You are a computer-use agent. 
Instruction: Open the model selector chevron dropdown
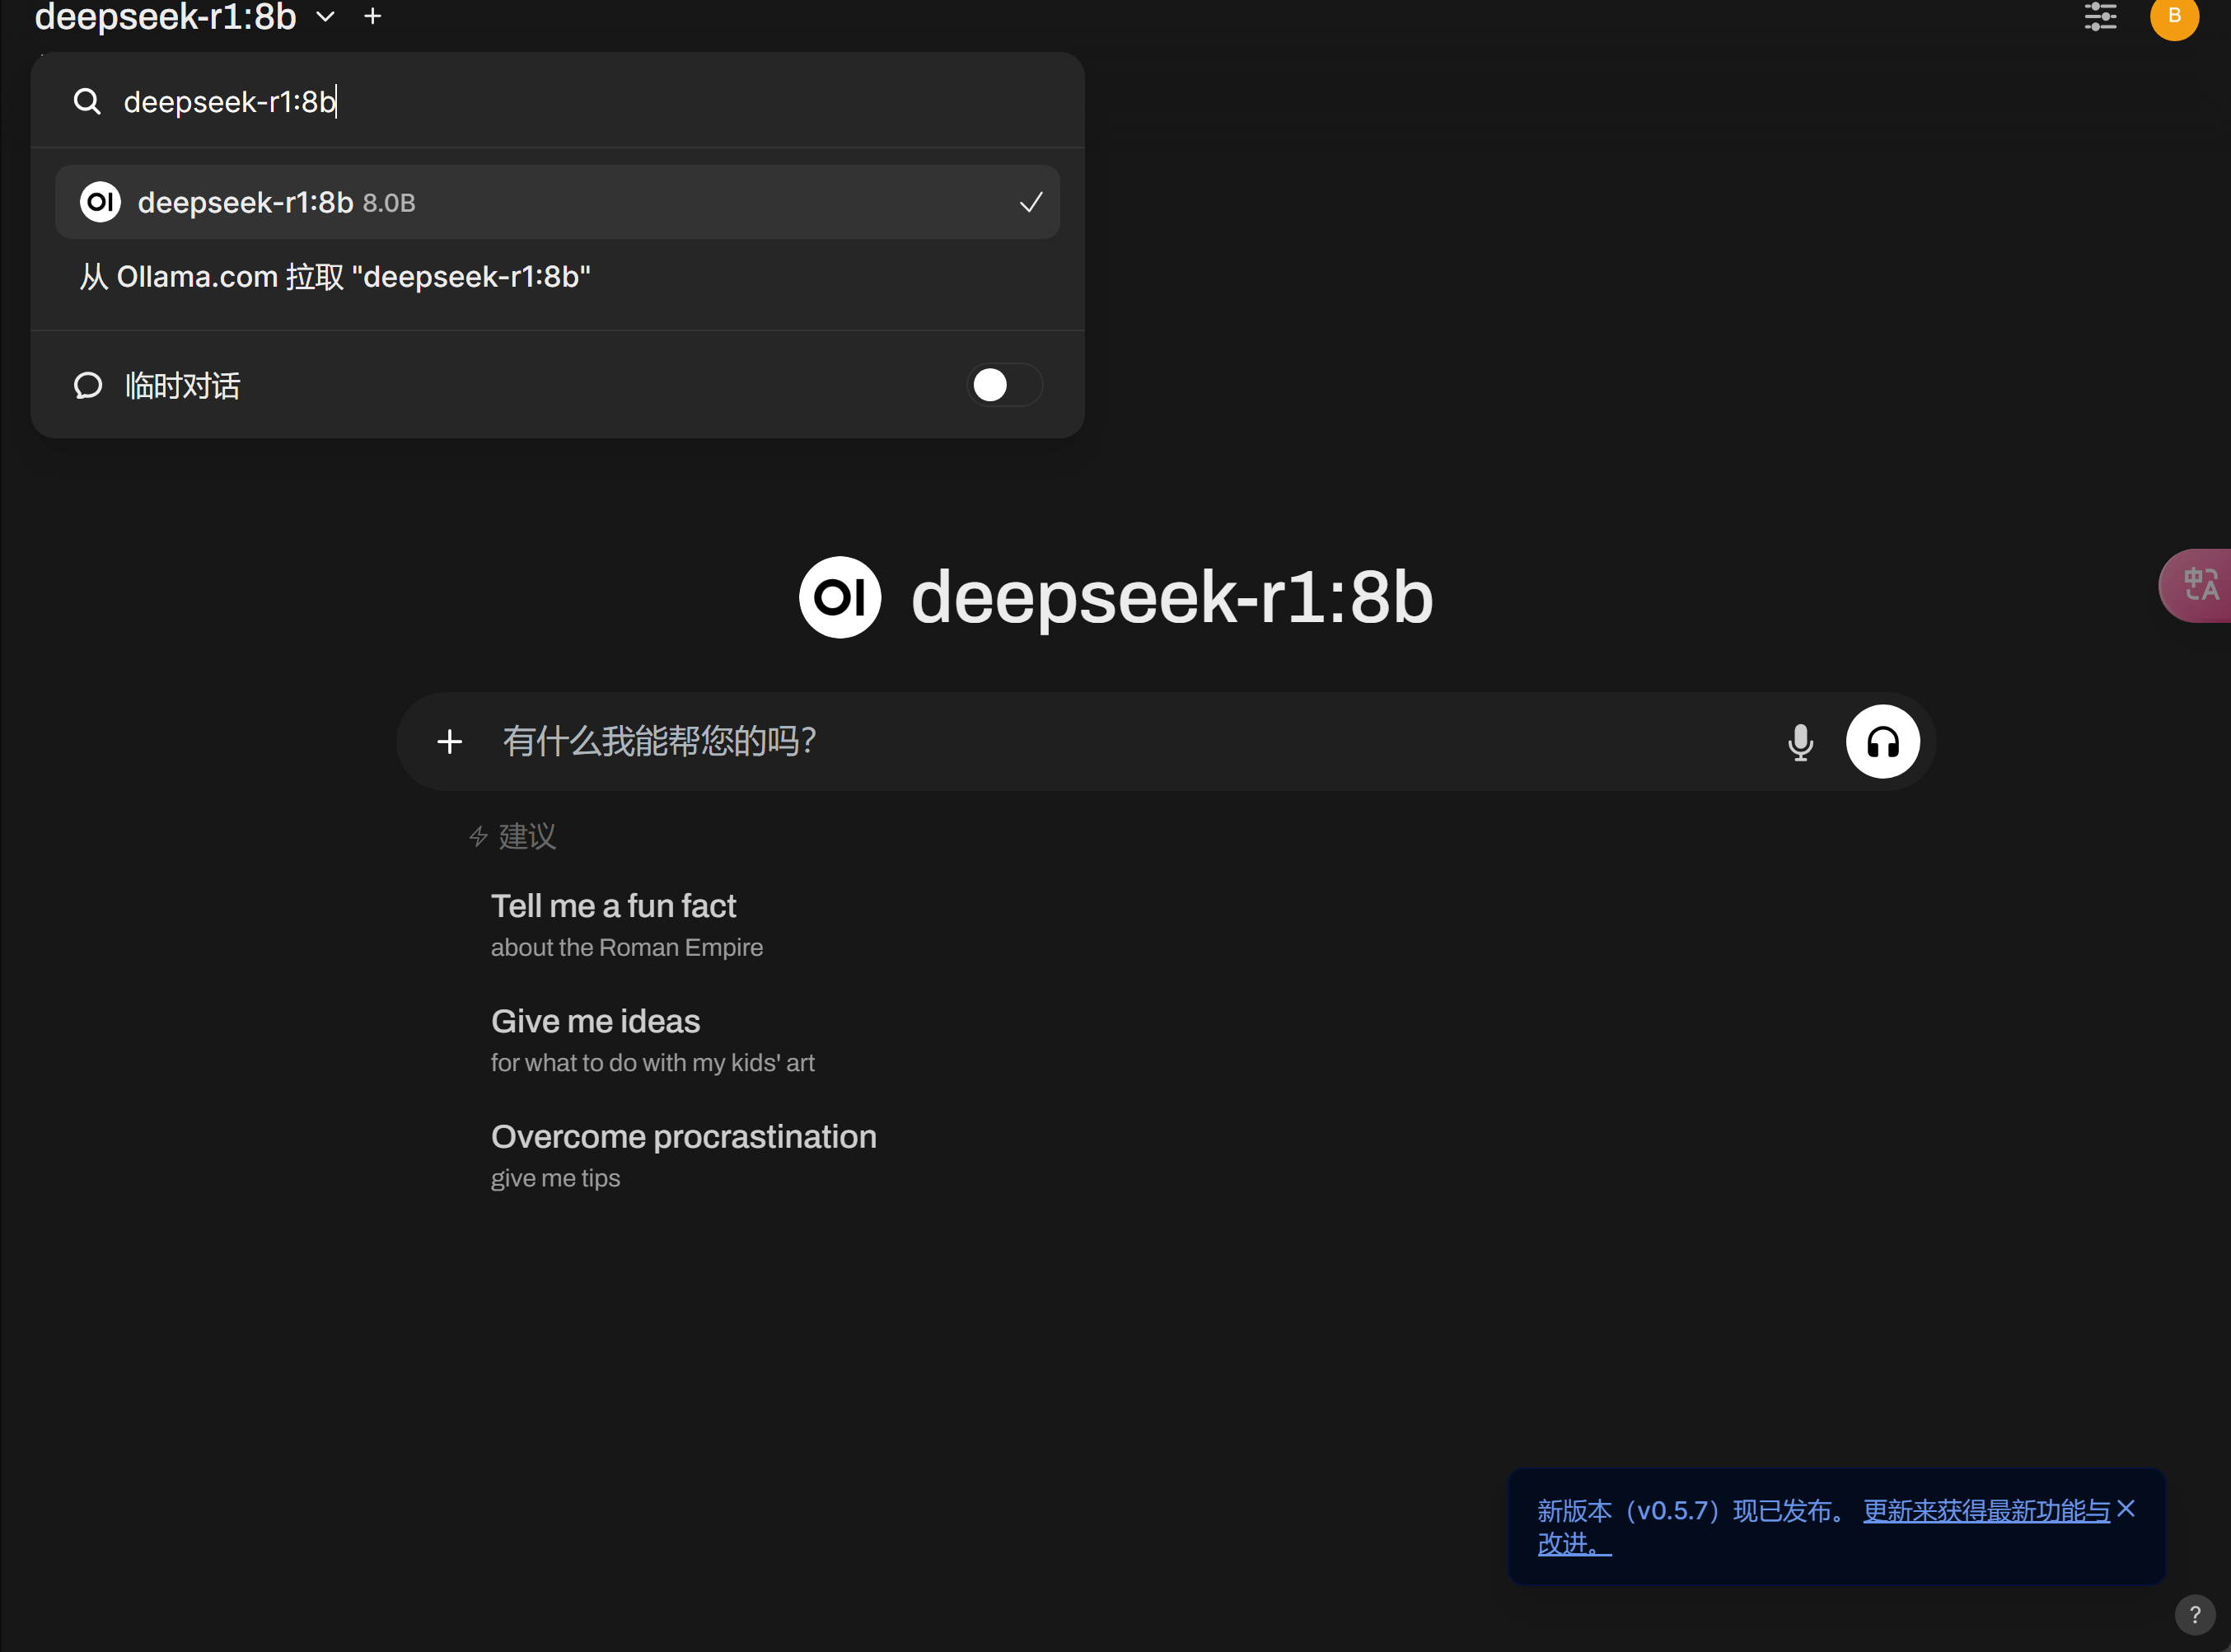point(325,17)
